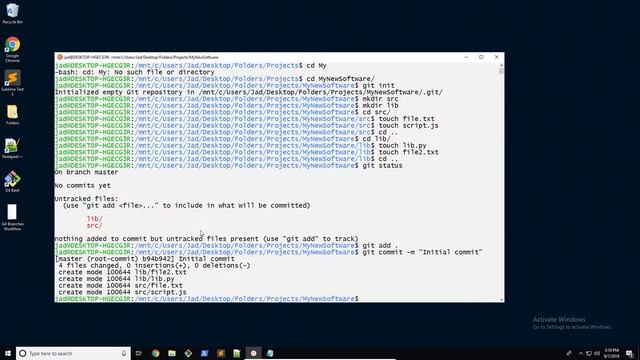Click the Cortana search circle icon

(23, 353)
